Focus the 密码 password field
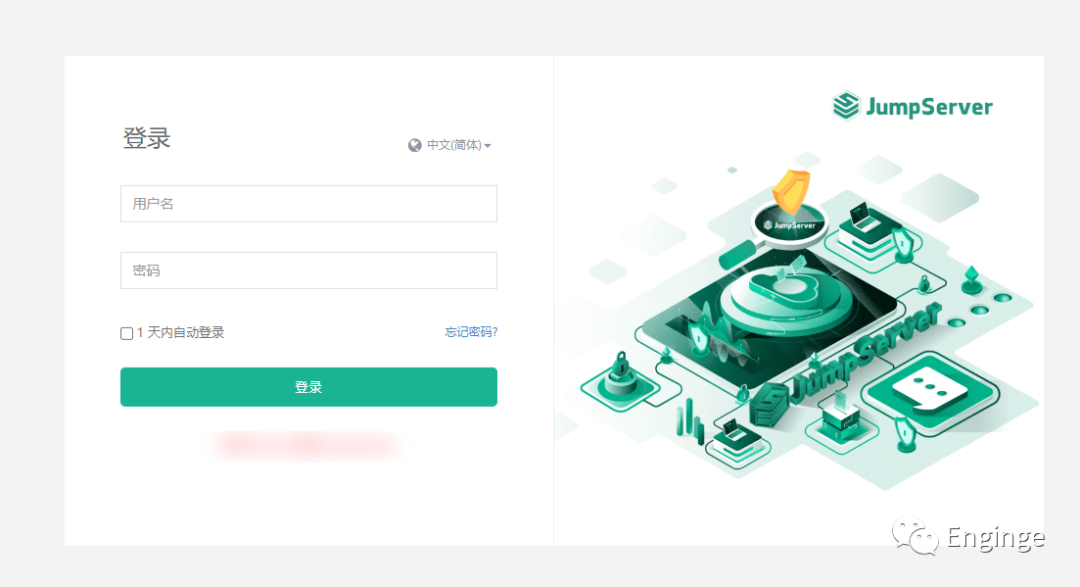 click(309, 270)
